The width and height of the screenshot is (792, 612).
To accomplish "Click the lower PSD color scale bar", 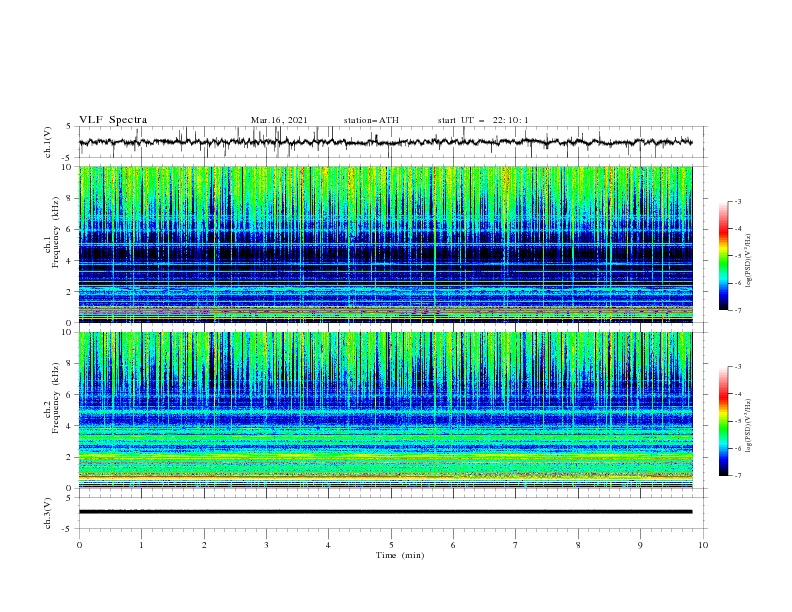I will pyautogui.click(x=723, y=421).
